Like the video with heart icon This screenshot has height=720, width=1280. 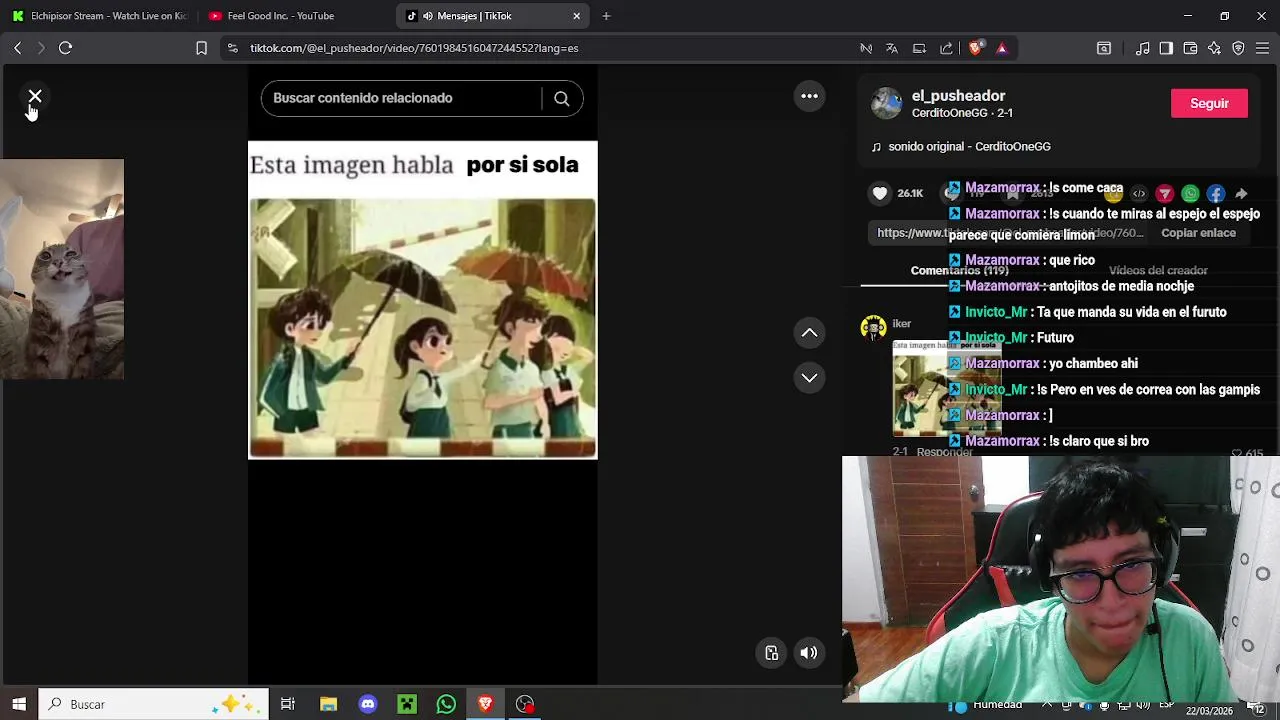(880, 193)
